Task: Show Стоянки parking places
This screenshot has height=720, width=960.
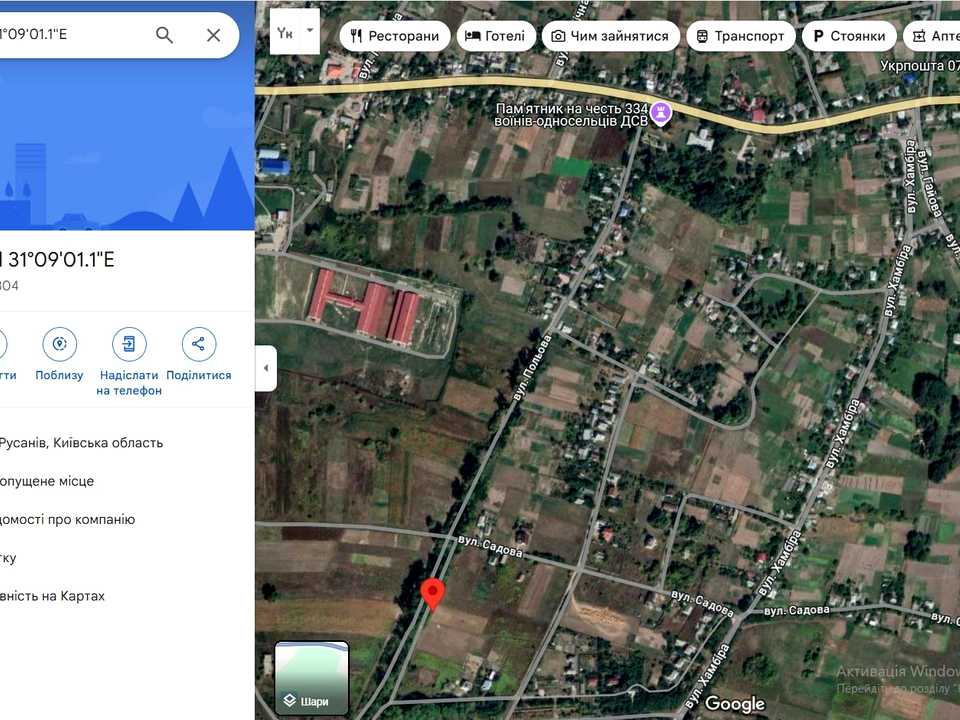Action: (x=849, y=36)
